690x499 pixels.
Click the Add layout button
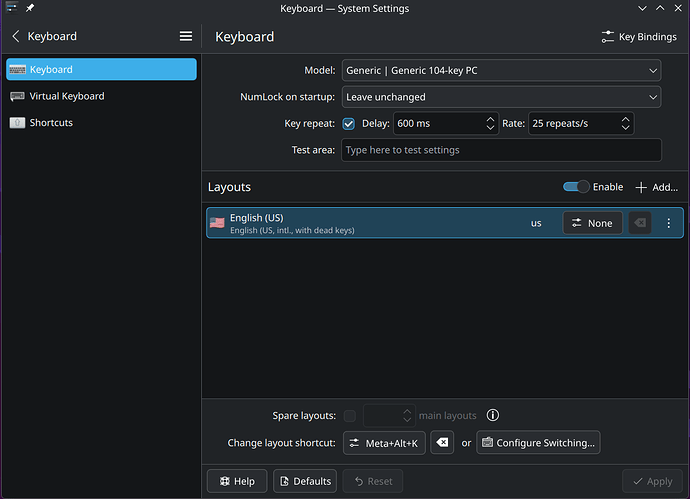pyautogui.click(x=656, y=187)
